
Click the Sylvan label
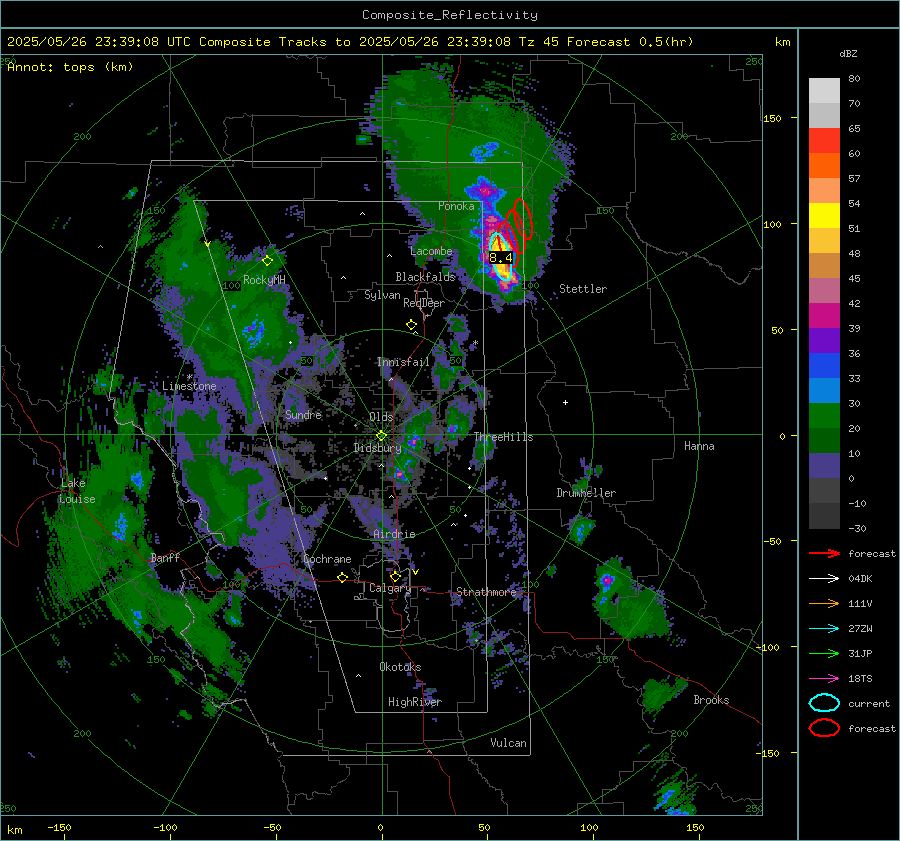[x=382, y=295]
